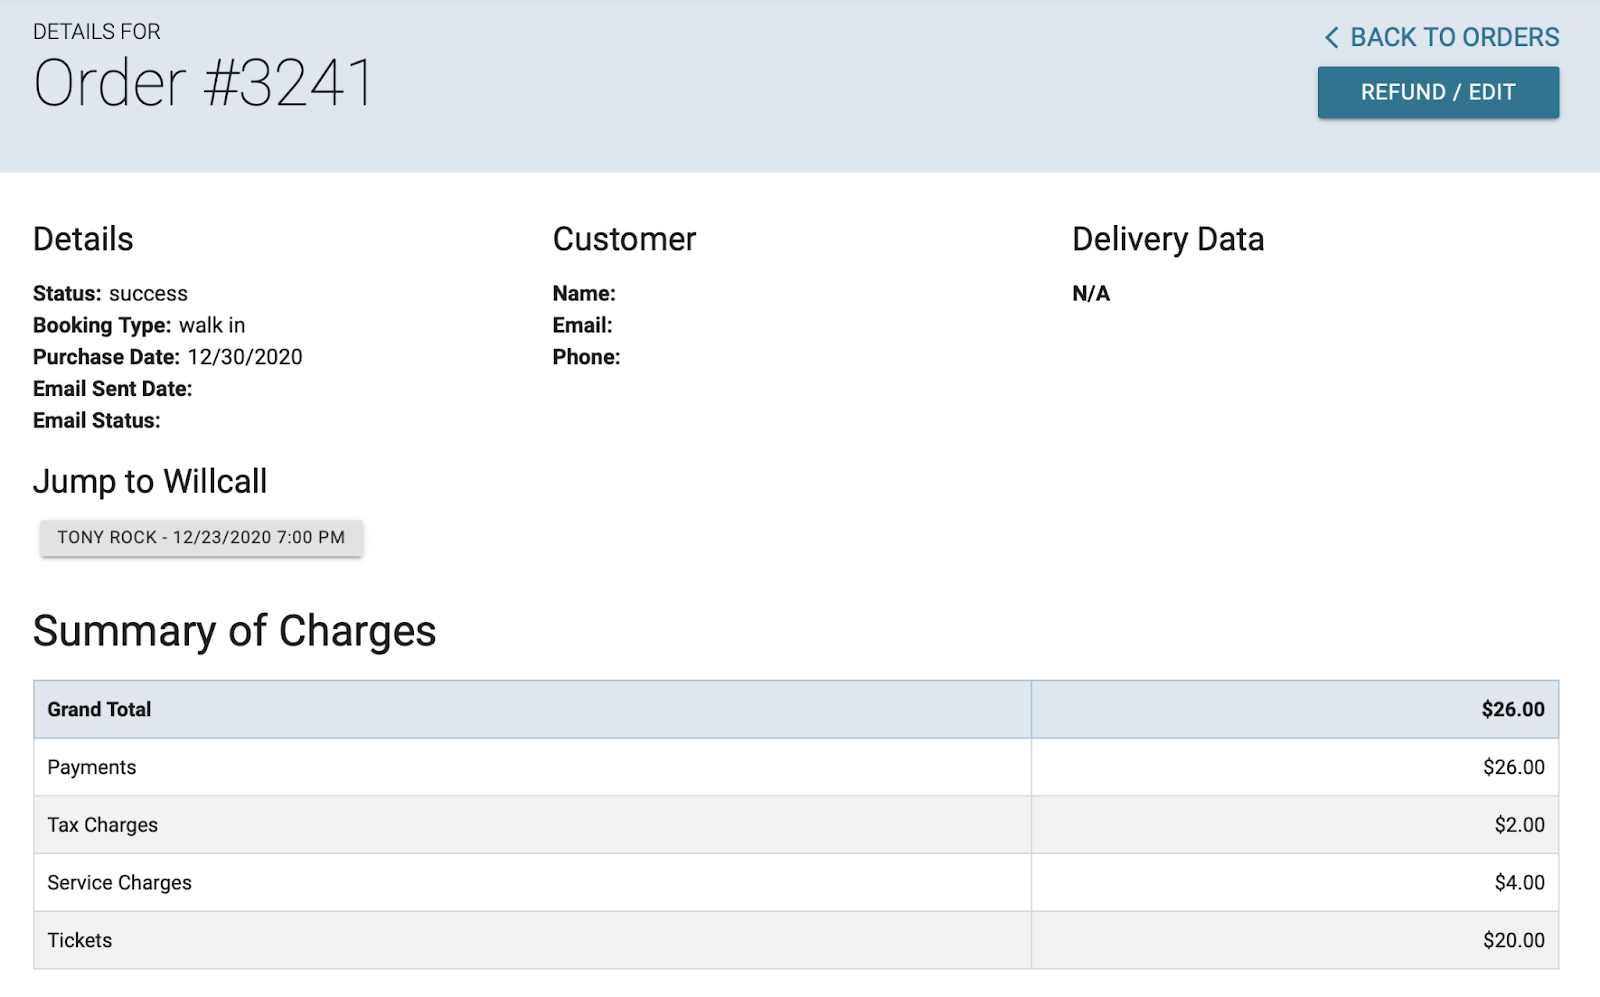Click the Customer section heading
1600x997 pixels.
tap(624, 239)
